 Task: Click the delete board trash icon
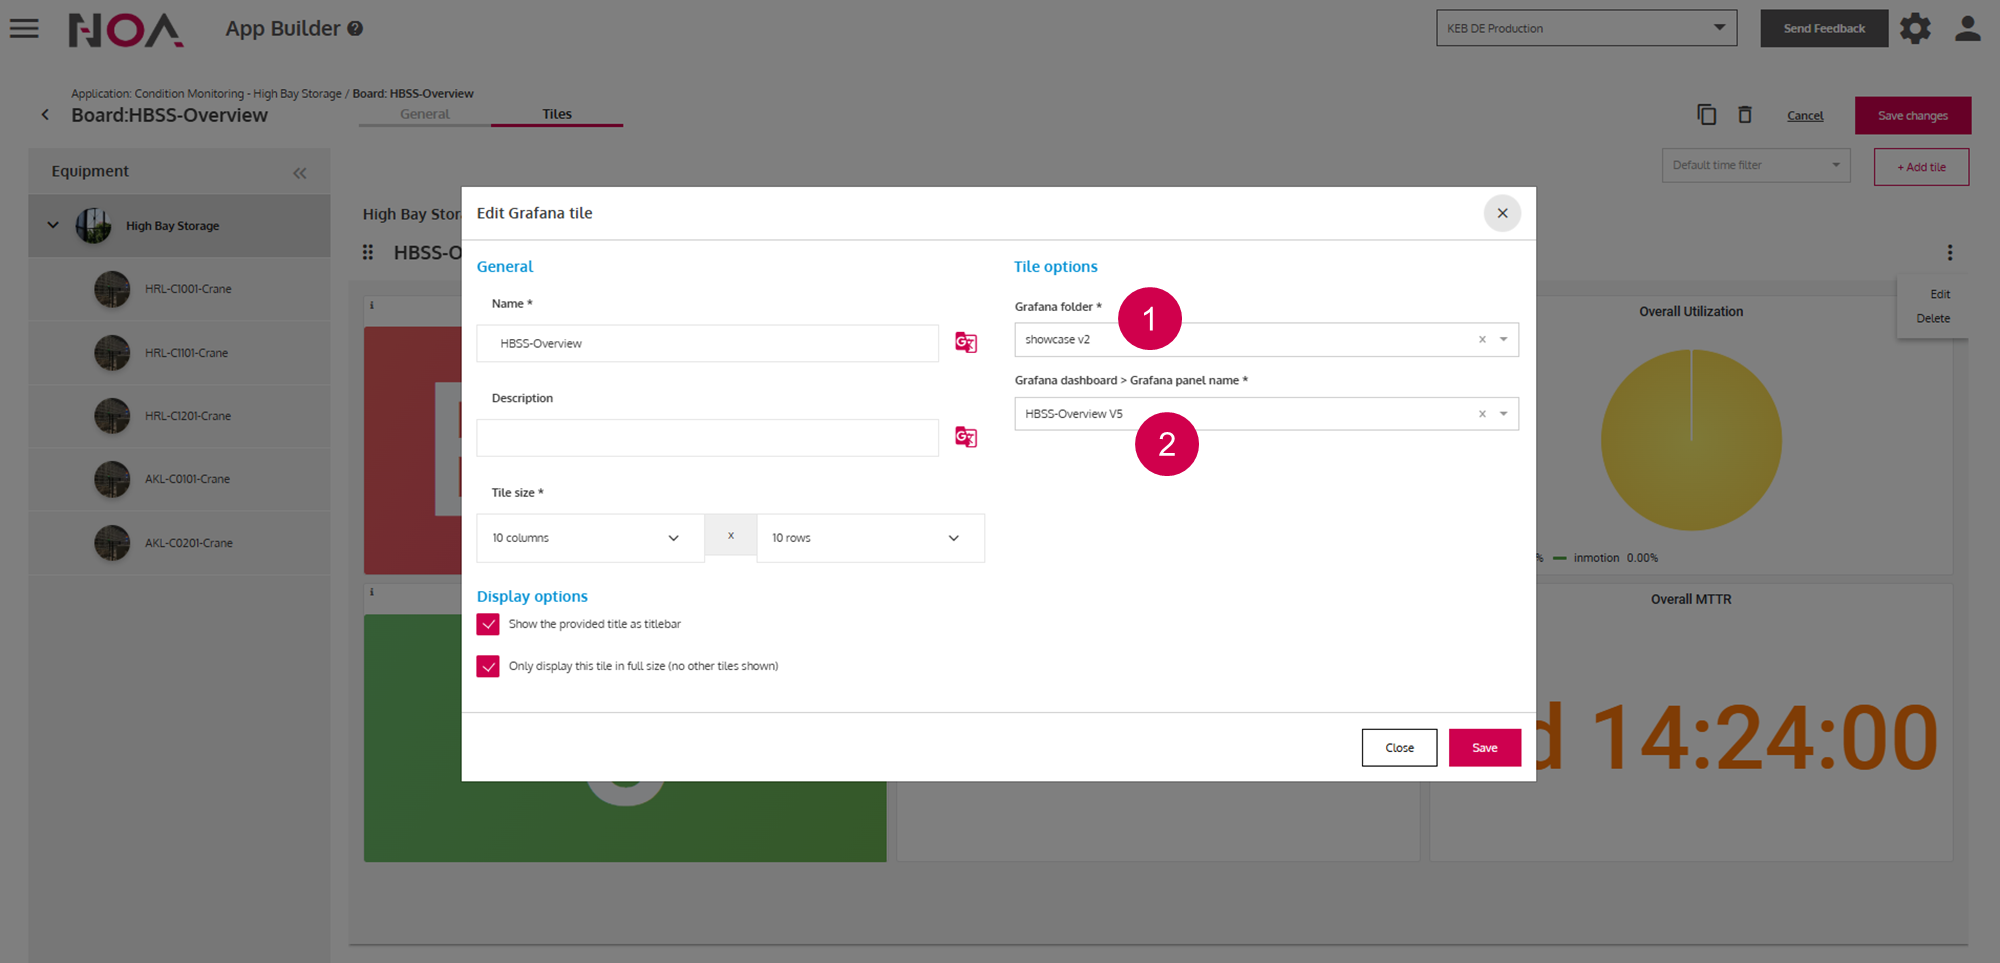(x=1744, y=115)
